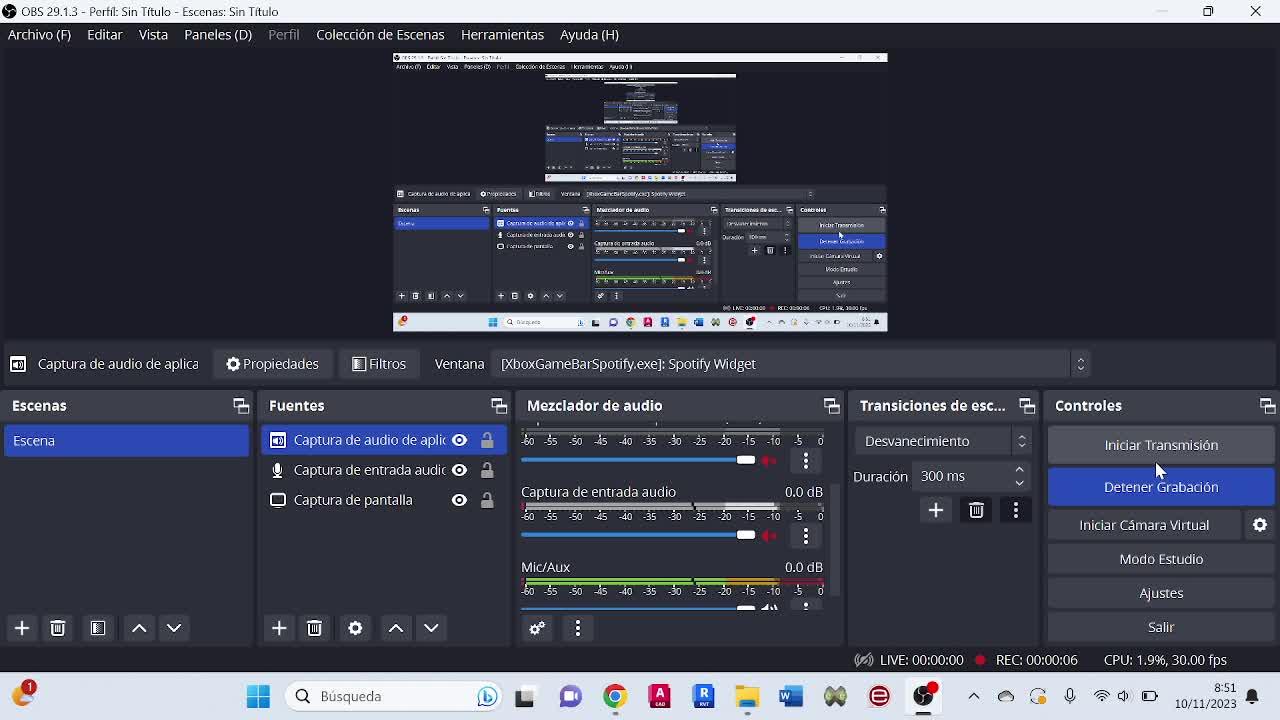This screenshot has height=720, width=1280.
Task: Toggle mute on the topmost mixer channel
Action: 769,460
